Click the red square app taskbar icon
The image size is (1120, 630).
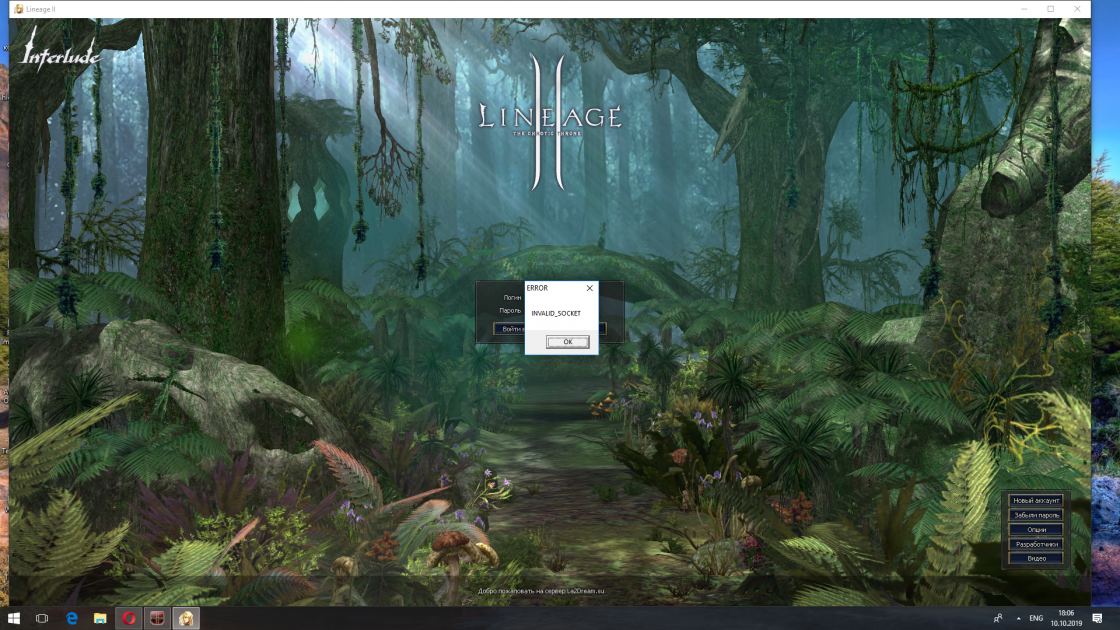pyautogui.click(x=157, y=618)
